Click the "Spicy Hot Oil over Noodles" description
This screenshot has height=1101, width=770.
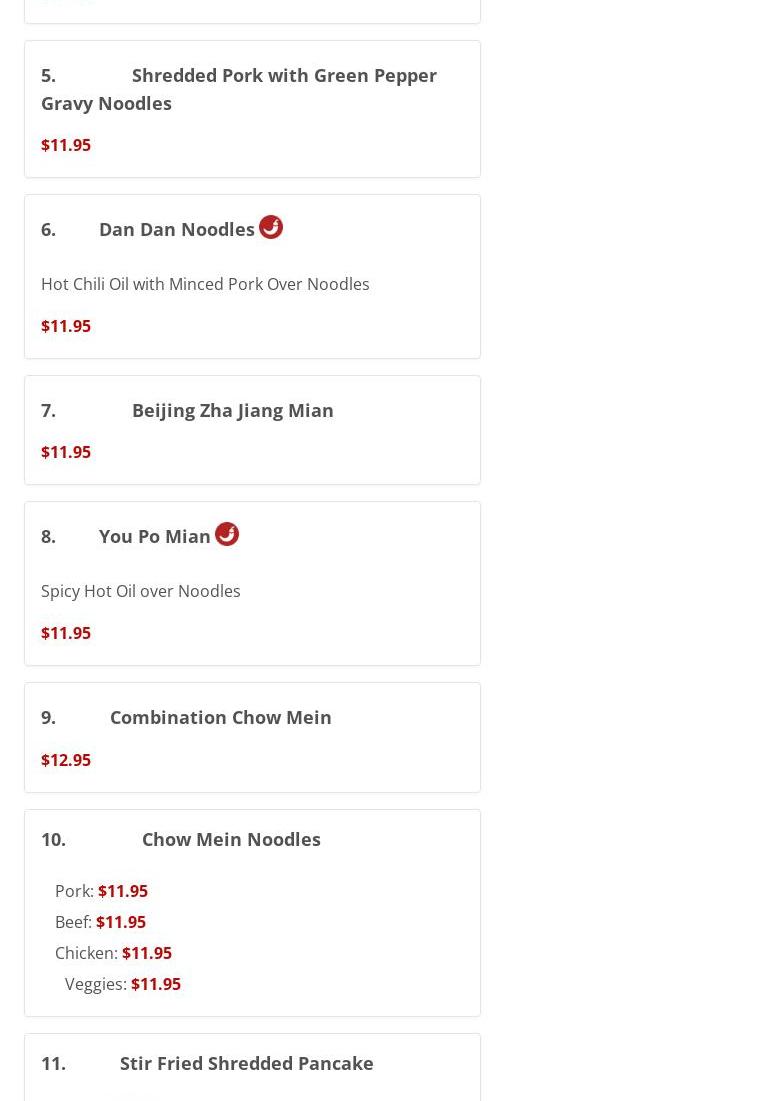click(x=141, y=591)
